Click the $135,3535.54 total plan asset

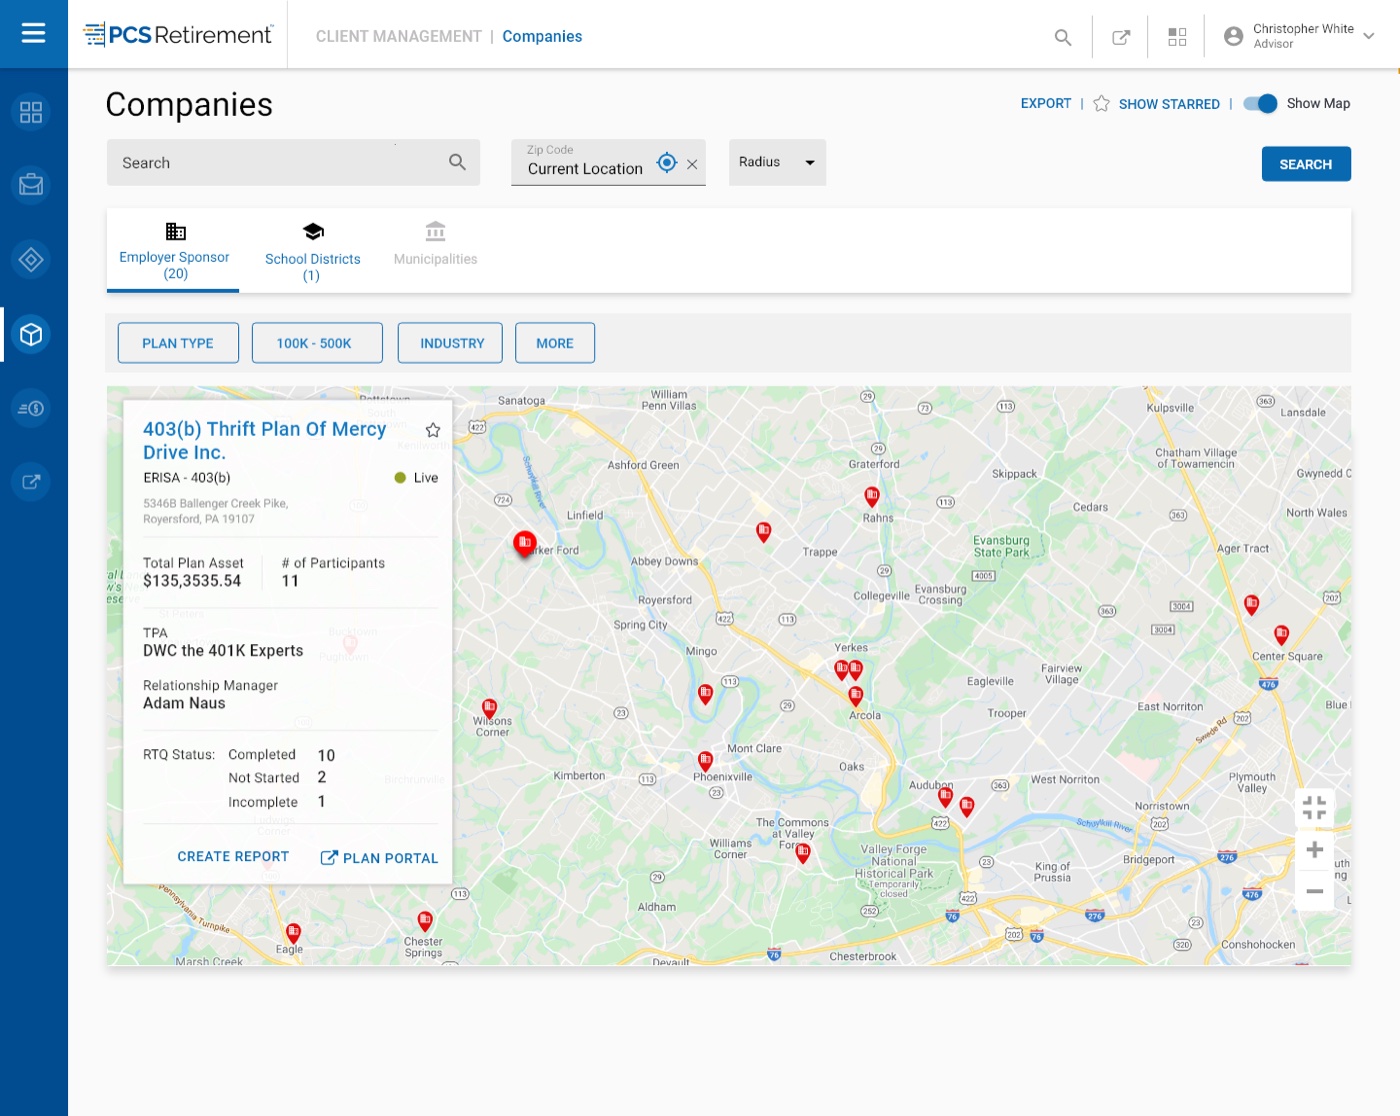[192, 582]
